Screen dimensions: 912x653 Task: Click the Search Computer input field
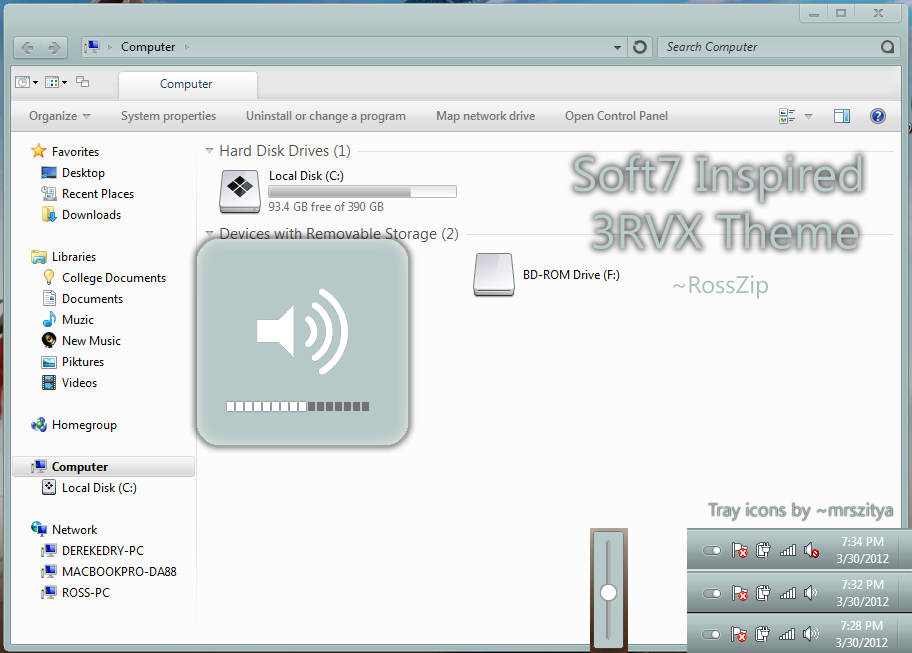pyautogui.click(x=780, y=46)
